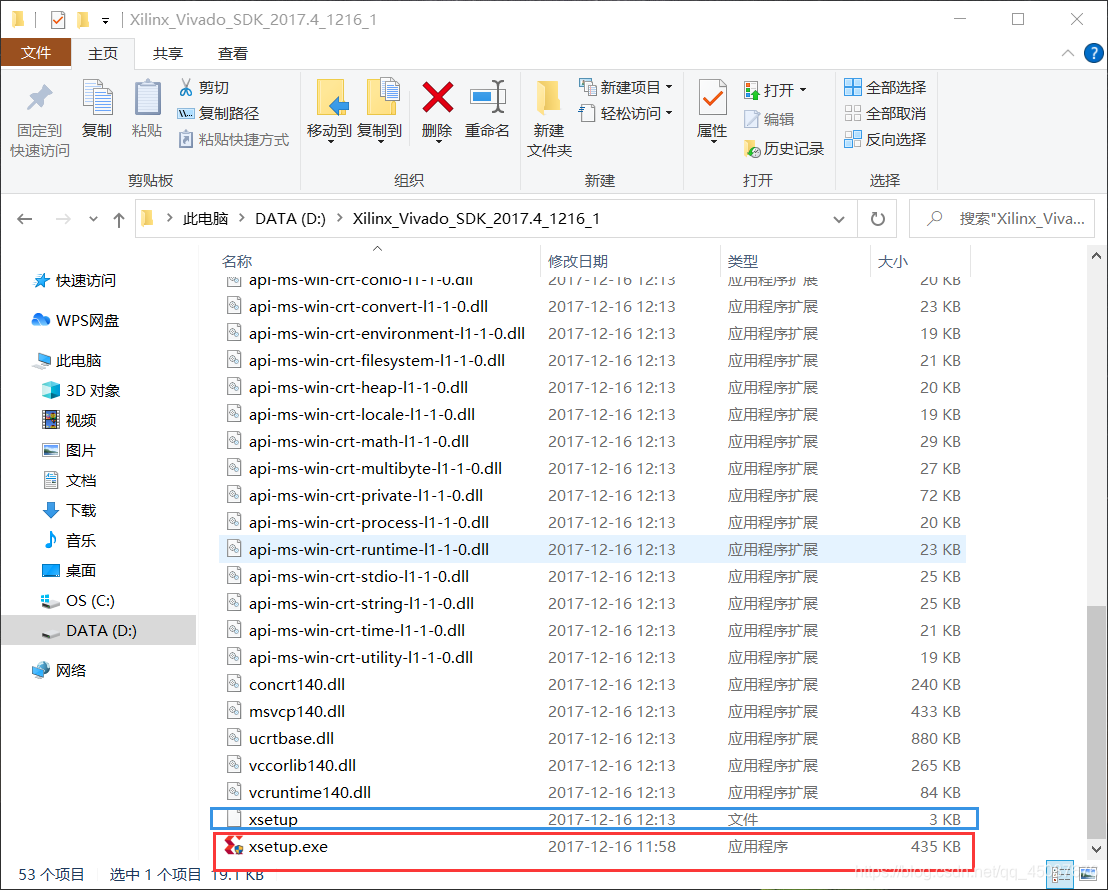Click the search Xilinx_Viva... input box
Screen dimensions: 1108x890
(1002, 219)
